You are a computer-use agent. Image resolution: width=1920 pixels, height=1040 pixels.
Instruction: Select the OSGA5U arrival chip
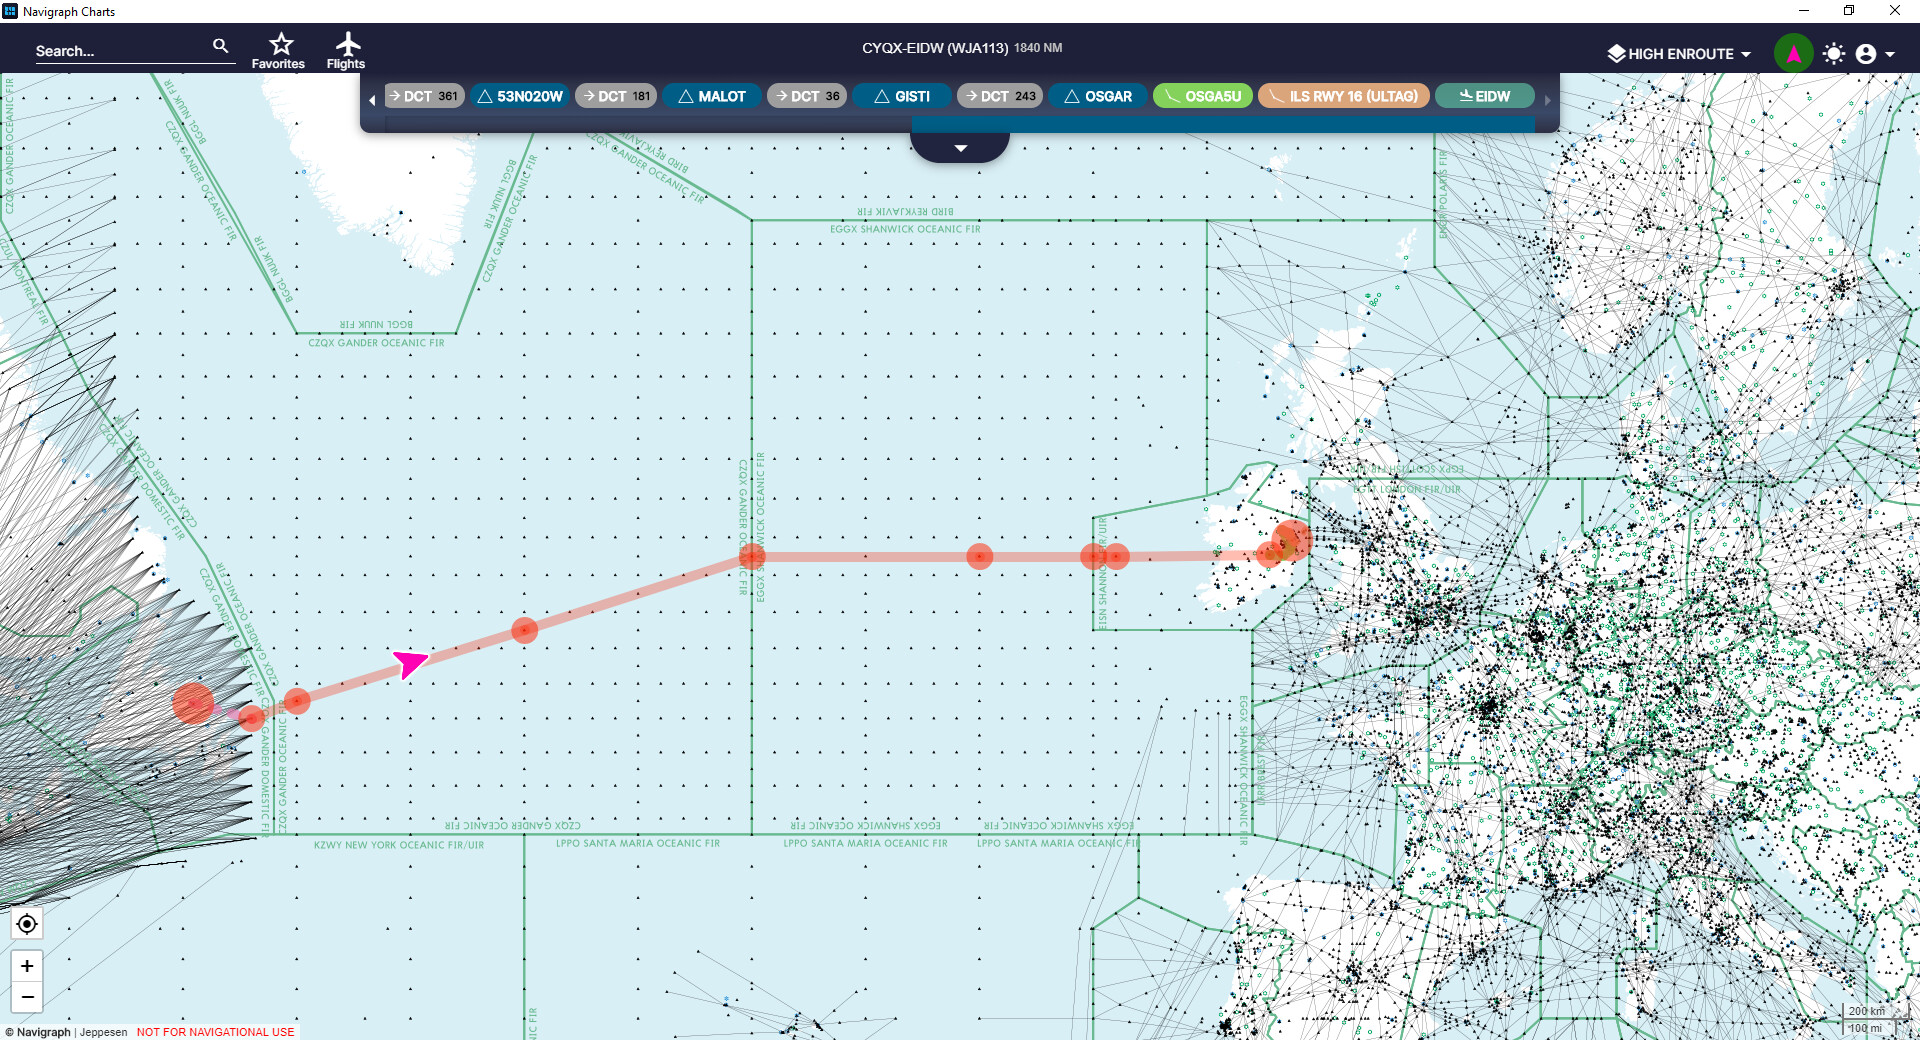[x=1202, y=96]
